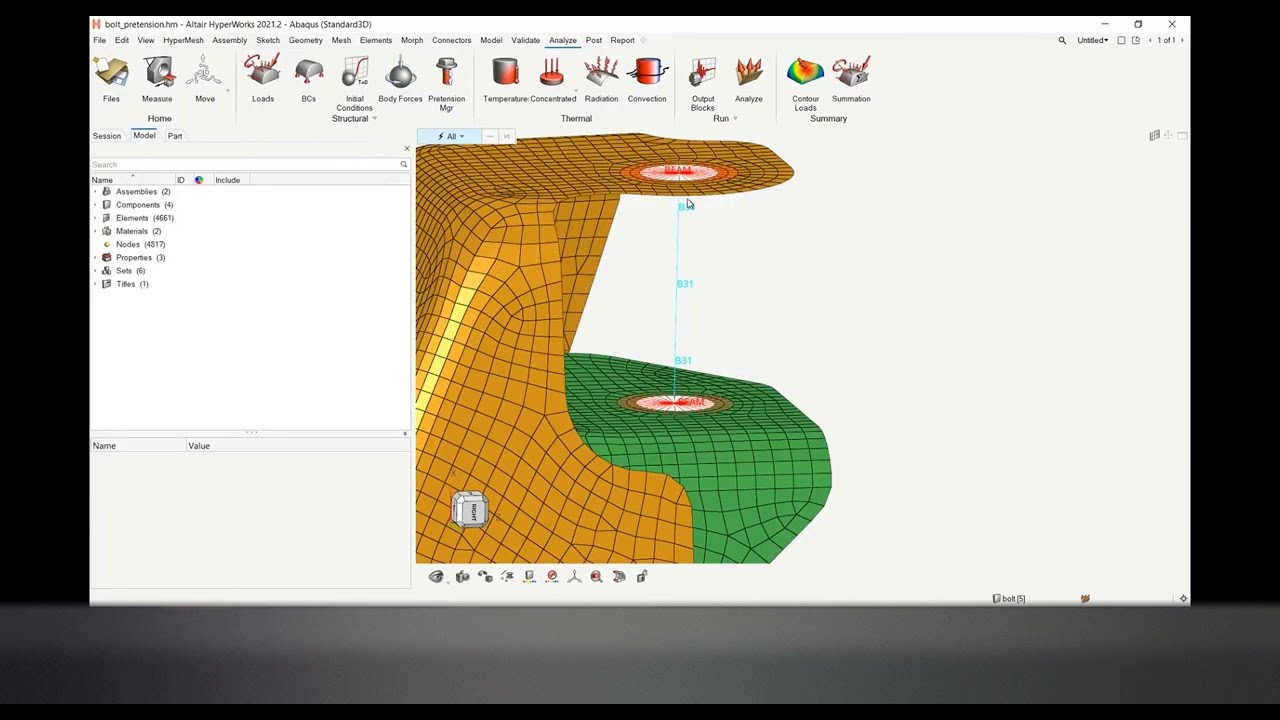Open the Contour Loads tool

(x=805, y=84)
